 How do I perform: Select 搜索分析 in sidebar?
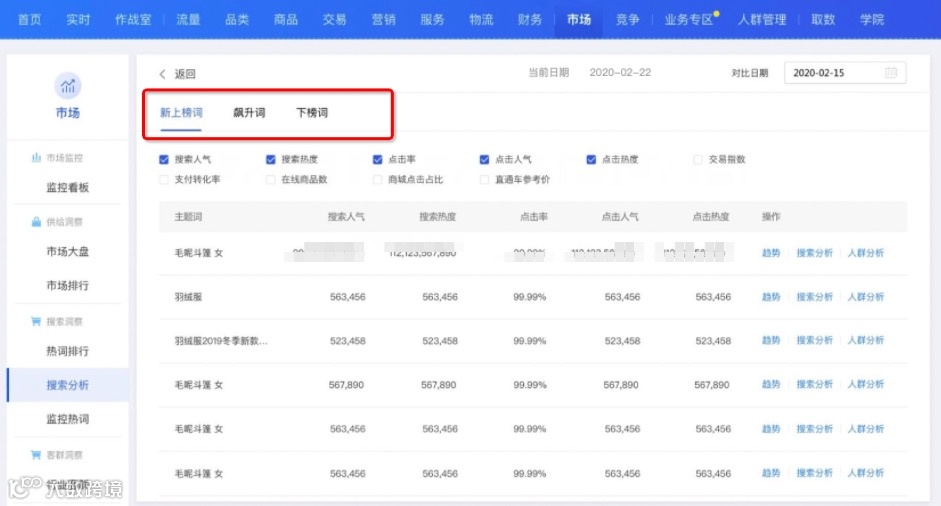[x=68, y=385]
